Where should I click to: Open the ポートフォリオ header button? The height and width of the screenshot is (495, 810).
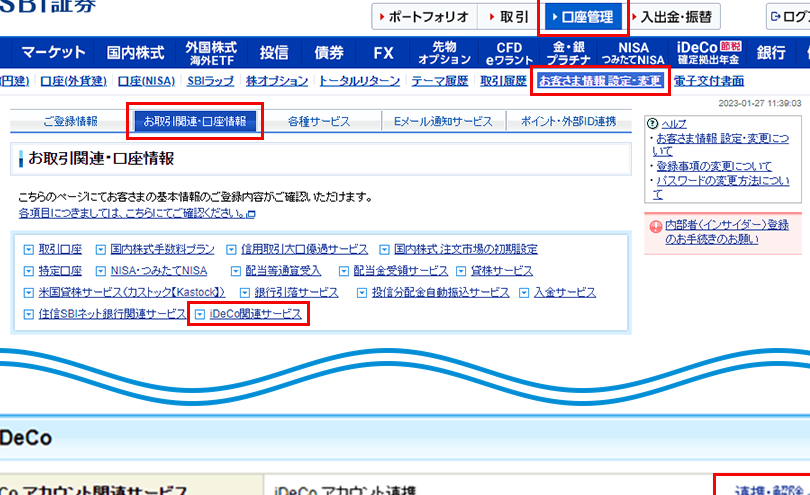pyautogui.click(x=421, y=17)
